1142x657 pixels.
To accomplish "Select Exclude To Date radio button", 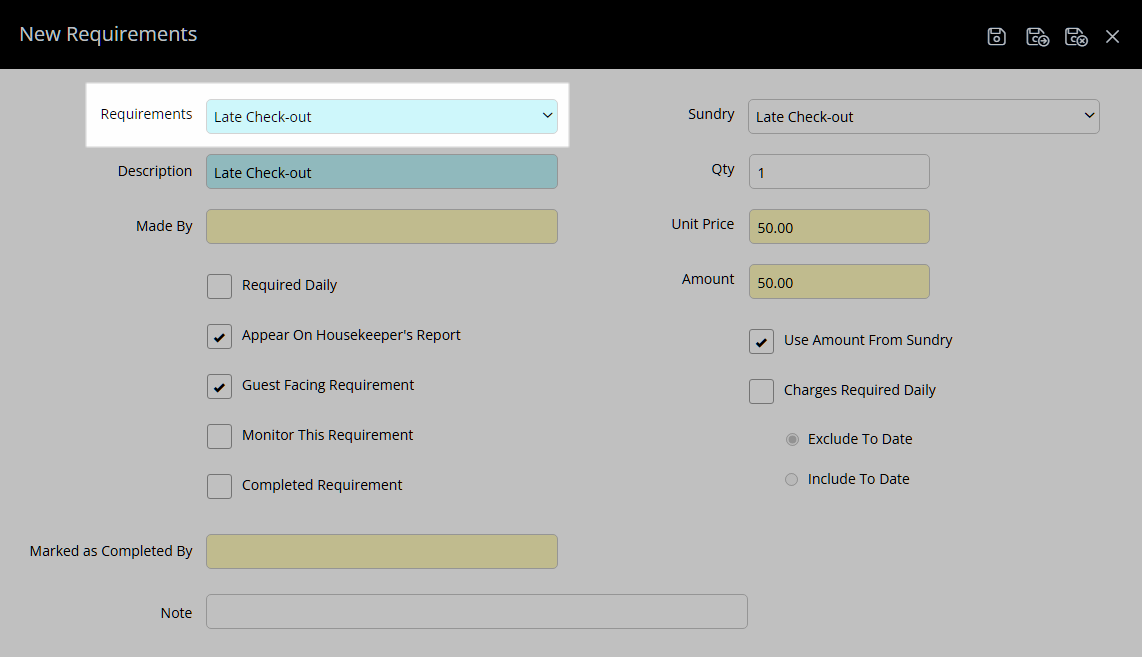I will click(792, 439).
